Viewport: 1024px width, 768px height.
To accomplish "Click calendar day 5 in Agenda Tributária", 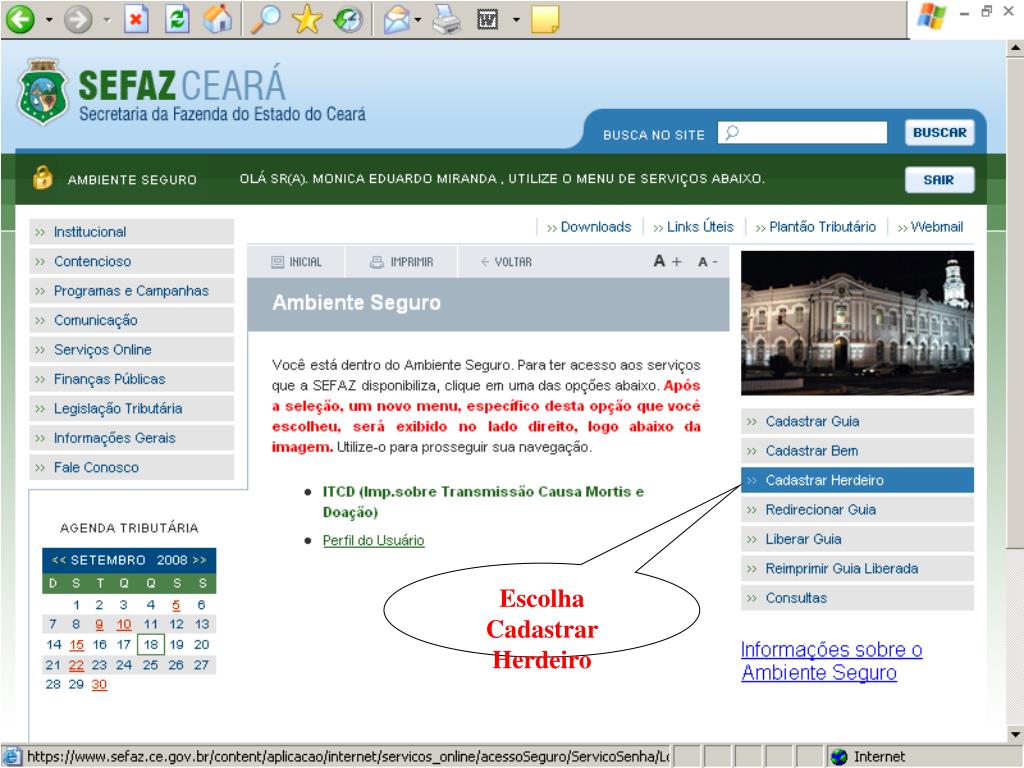I will (176, 605).
